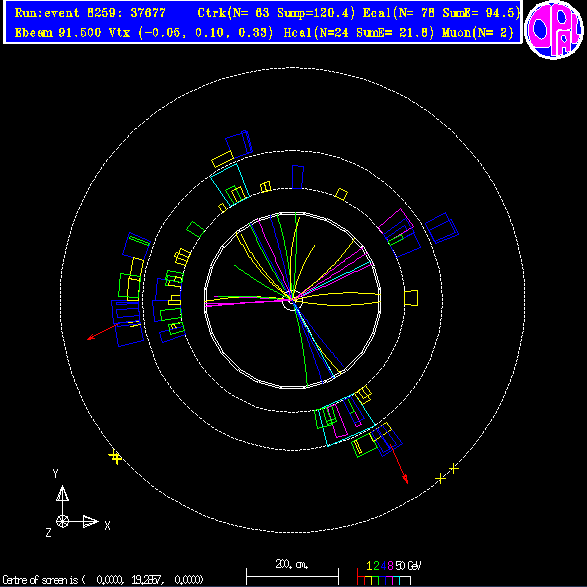Select the isolated yellow calorimeter box at right
587x587 pixels.
(411, 298)
